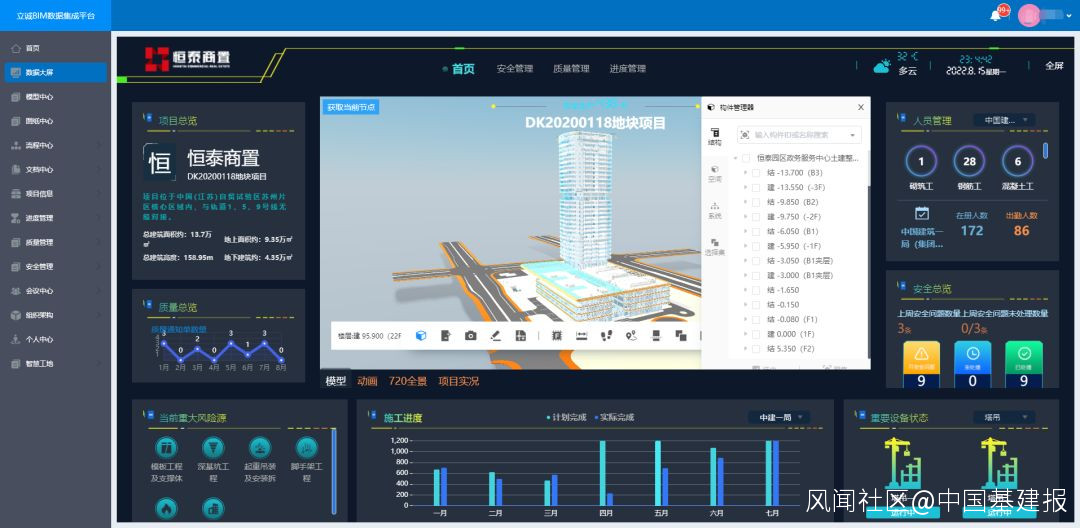Click the 深基坑工程 risk icon

click(213, 448)
